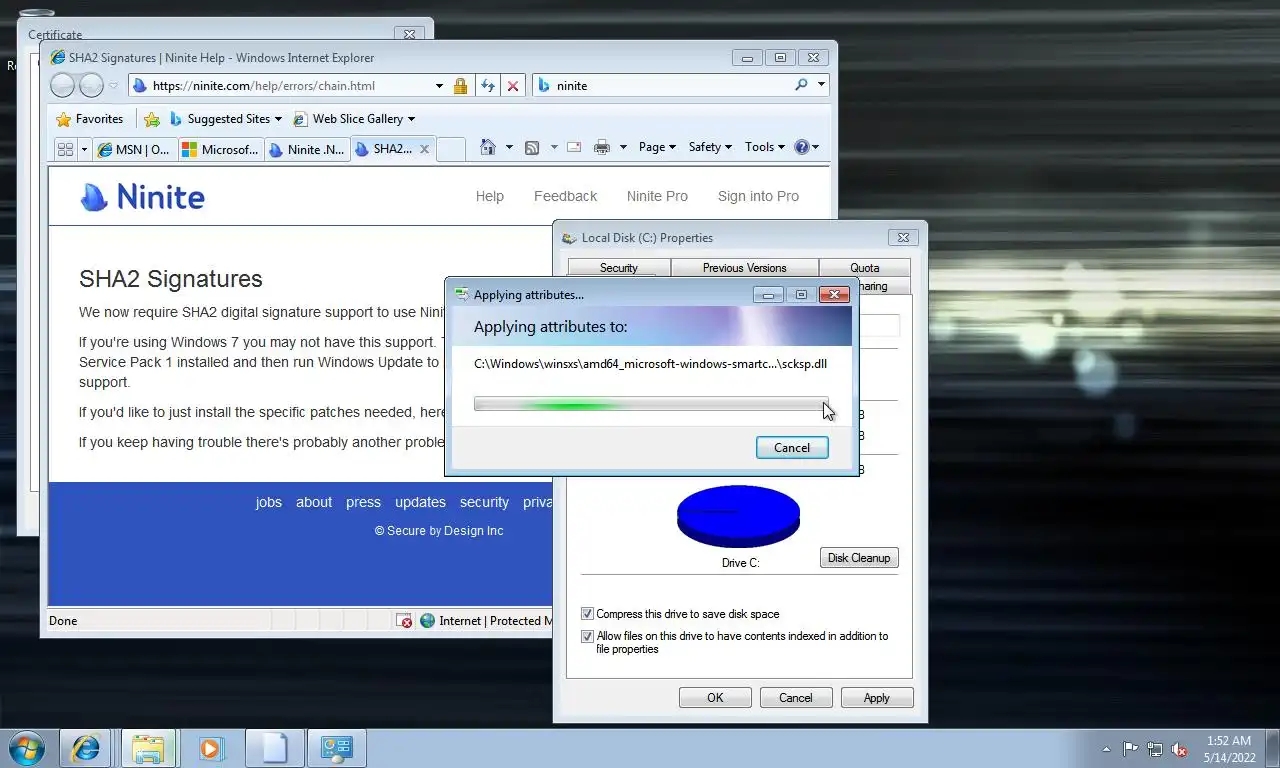1280x768 pixels.
Task: Switch to the Microsoft browser tab
Action: click(219, 149)
